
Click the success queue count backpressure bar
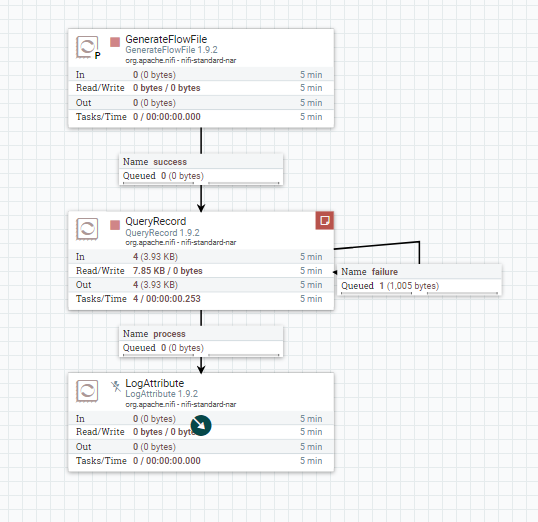(158, 183)
